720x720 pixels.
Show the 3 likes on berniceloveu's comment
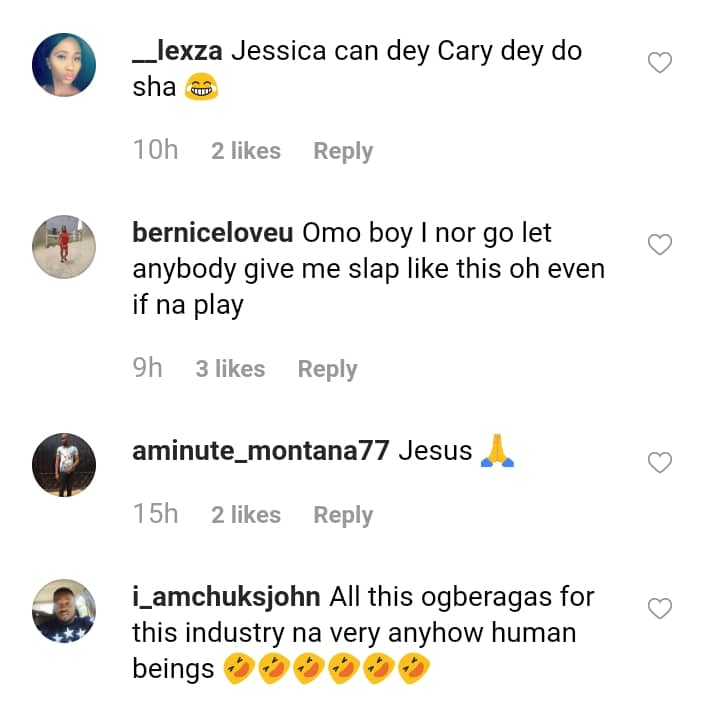point(230,369)
